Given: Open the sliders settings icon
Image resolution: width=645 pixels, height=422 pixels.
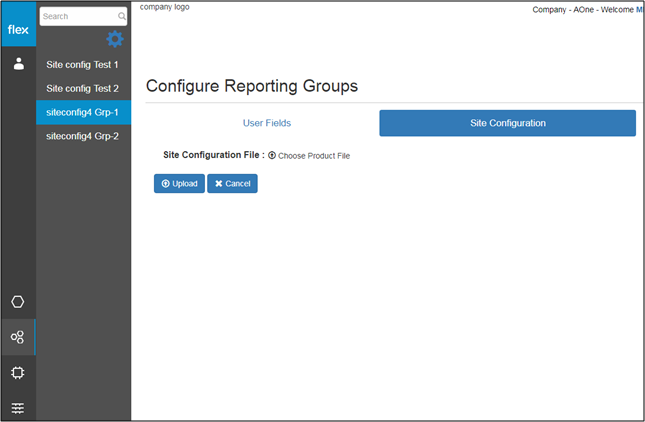Looking at the screenshot, I should [18, 407].
